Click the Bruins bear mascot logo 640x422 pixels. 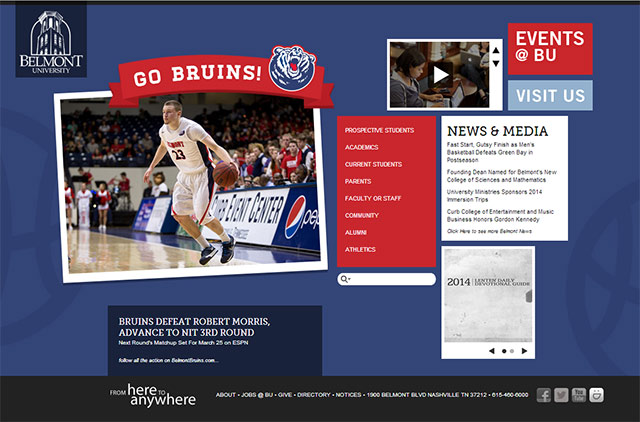293,68
